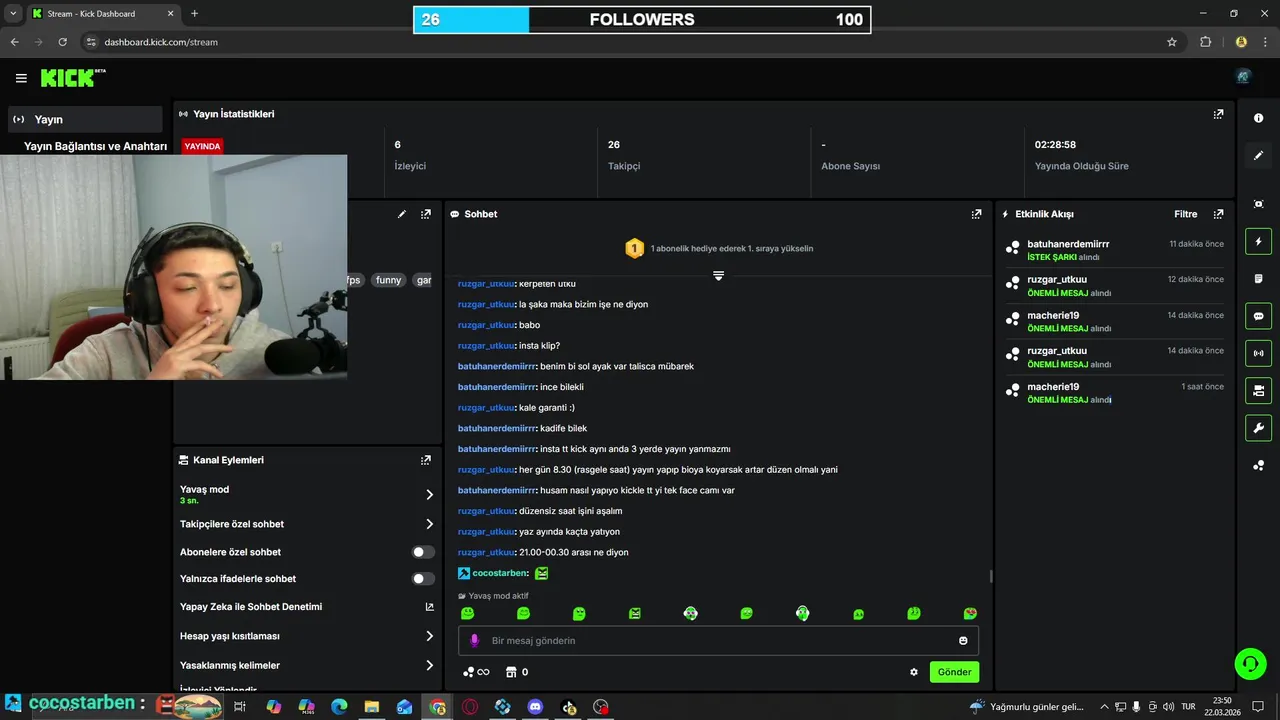Toggle the wrench tools sidebar icon
This screenshot has width=1280, height=720.
pyautogui.click(x=1258, y=428)
